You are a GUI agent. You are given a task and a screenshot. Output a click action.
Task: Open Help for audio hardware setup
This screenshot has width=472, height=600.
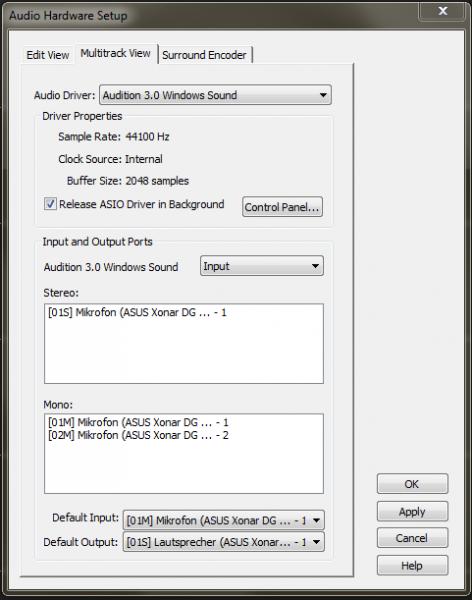click(412, 566)
